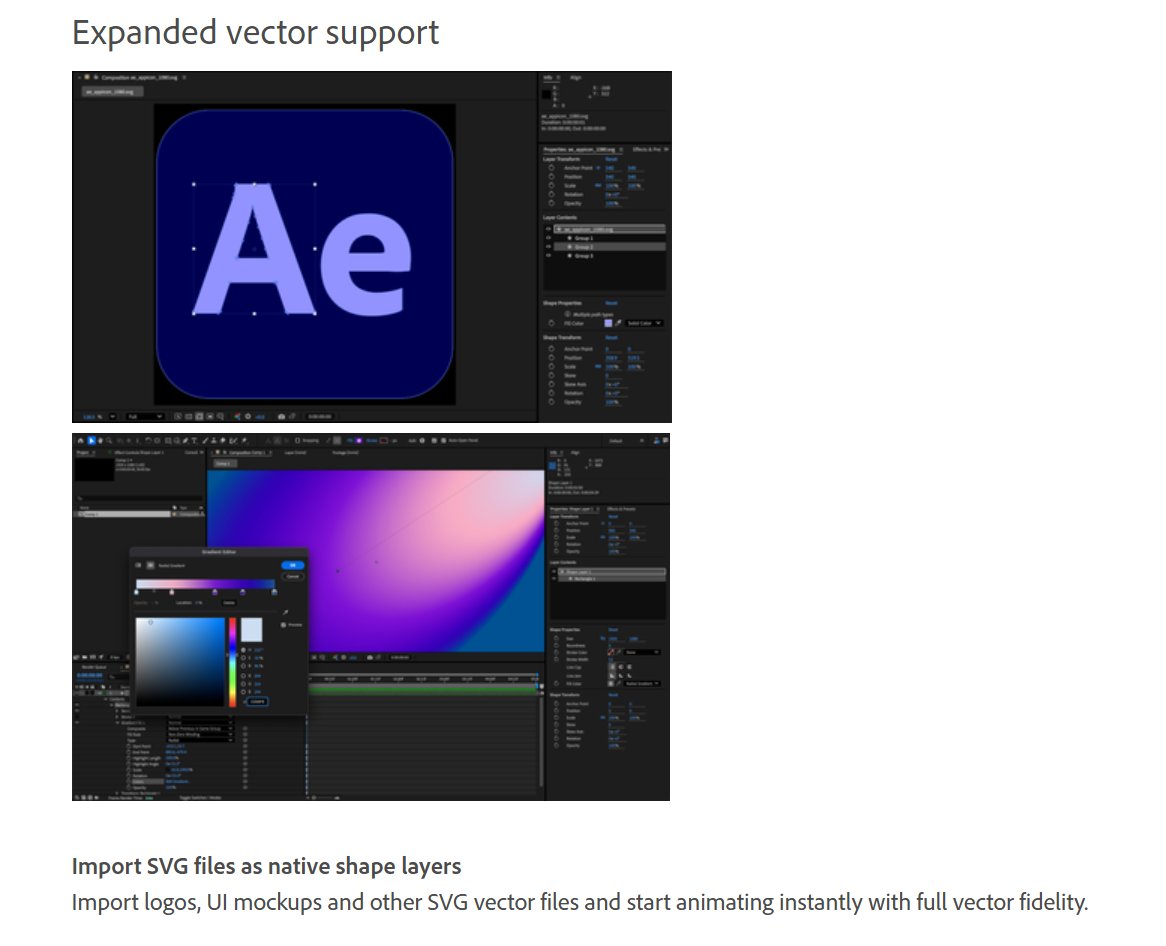The width and height of the screenshot is (1166, 946).
Task: Click the Skew Axis stopwatch in Ae logo screenshot
Action: click(x=551, y=384)
